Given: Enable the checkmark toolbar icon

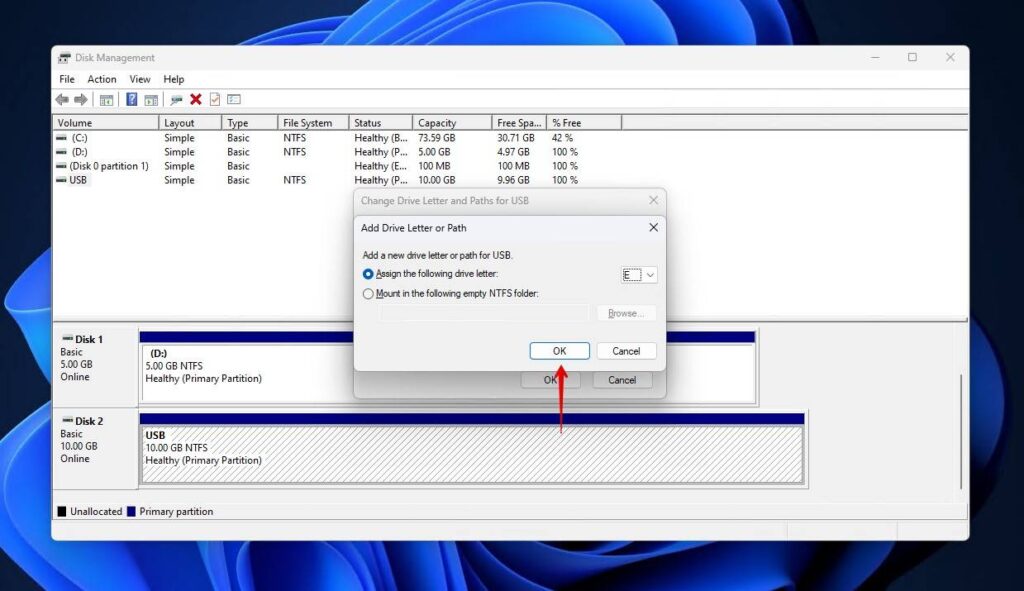Looking at the screenshot, I should point(216,99).
